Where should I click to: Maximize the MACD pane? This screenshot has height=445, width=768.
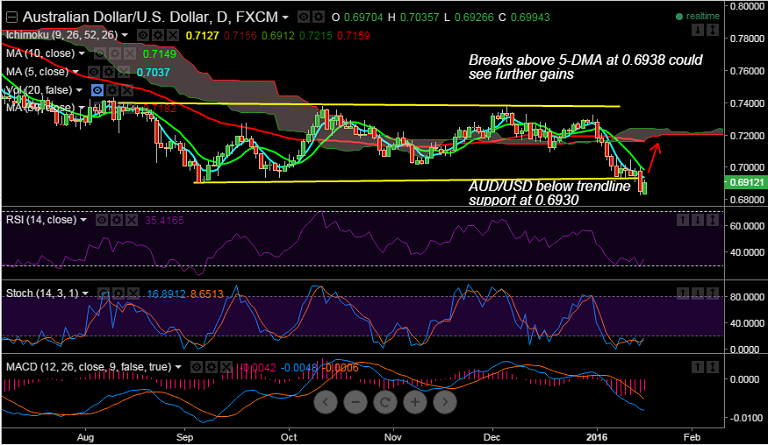(x=712, y=367)
